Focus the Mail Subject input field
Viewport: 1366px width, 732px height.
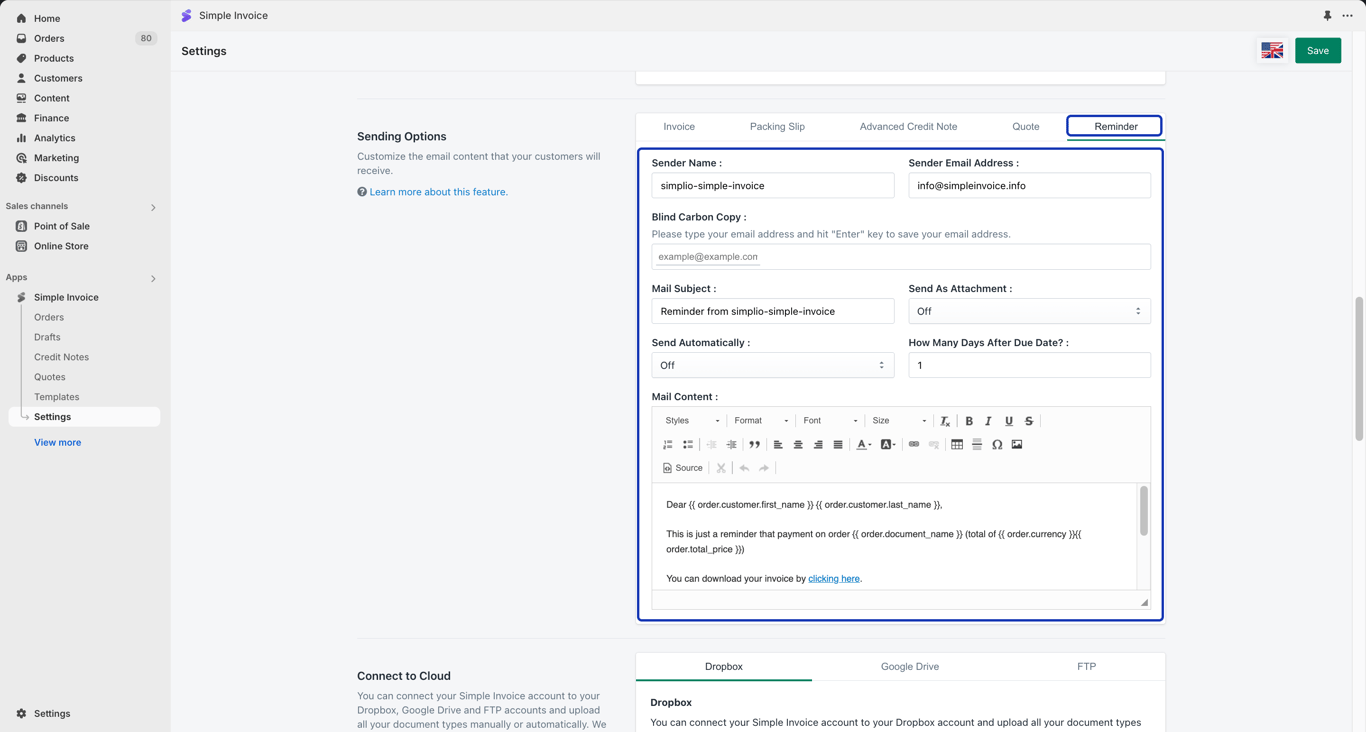tap(773, 311)
